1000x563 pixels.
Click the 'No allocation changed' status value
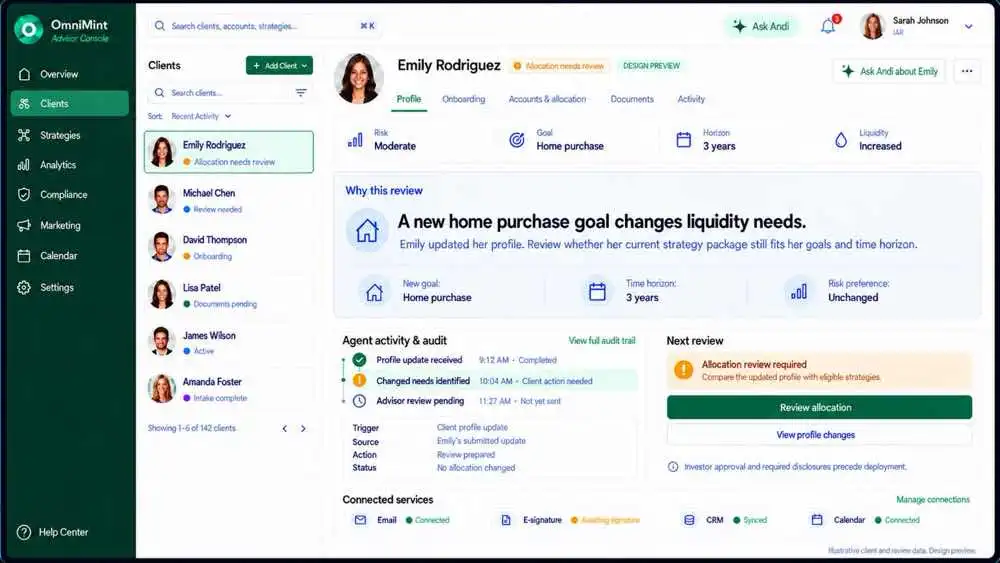point(476,467)
